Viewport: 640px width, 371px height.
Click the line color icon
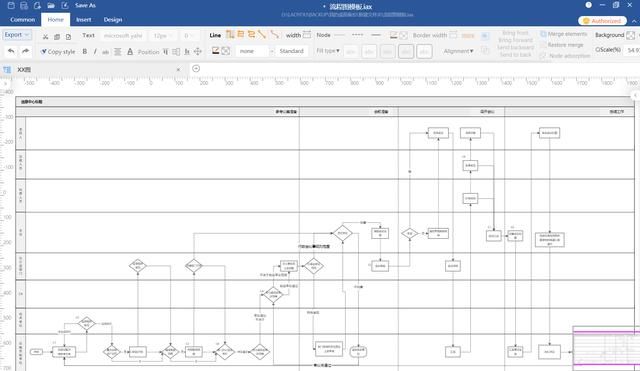(x=216, y=51)
